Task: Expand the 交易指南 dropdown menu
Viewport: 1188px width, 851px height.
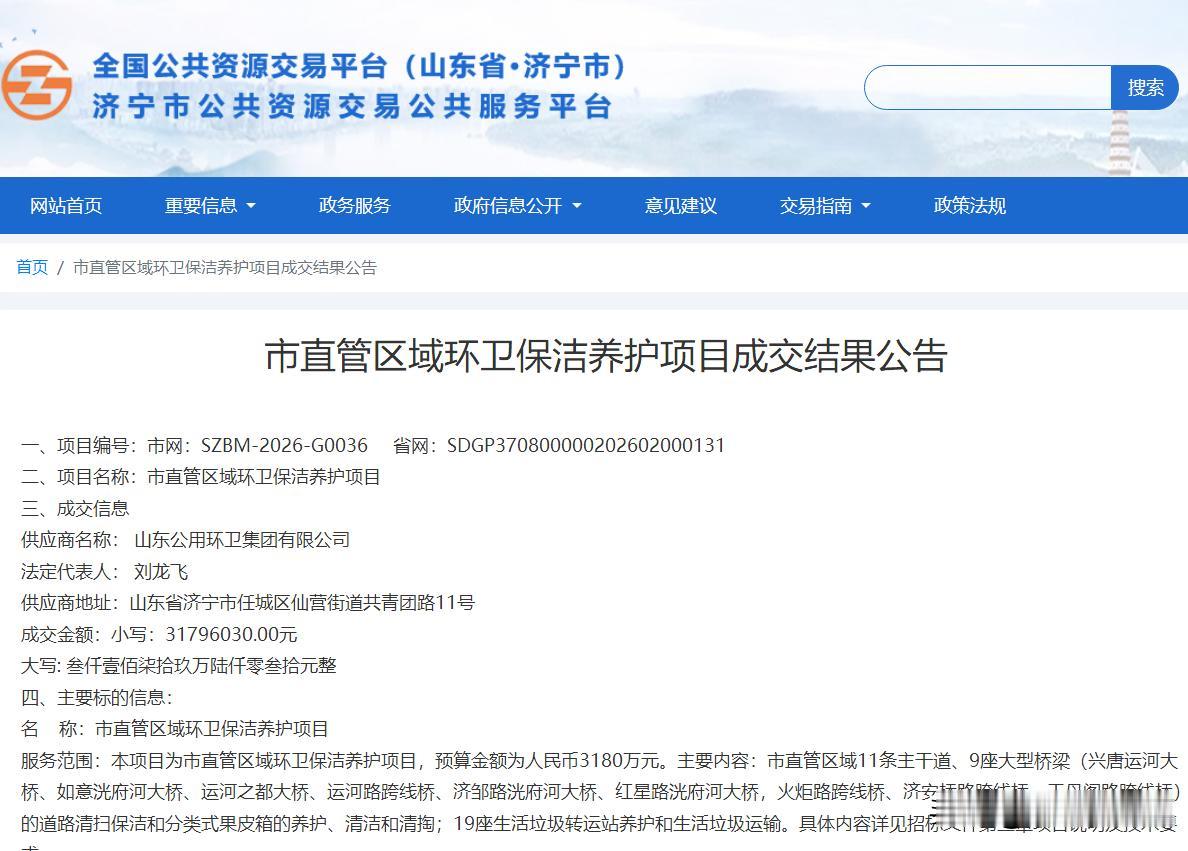Action: tap(825, 205)
